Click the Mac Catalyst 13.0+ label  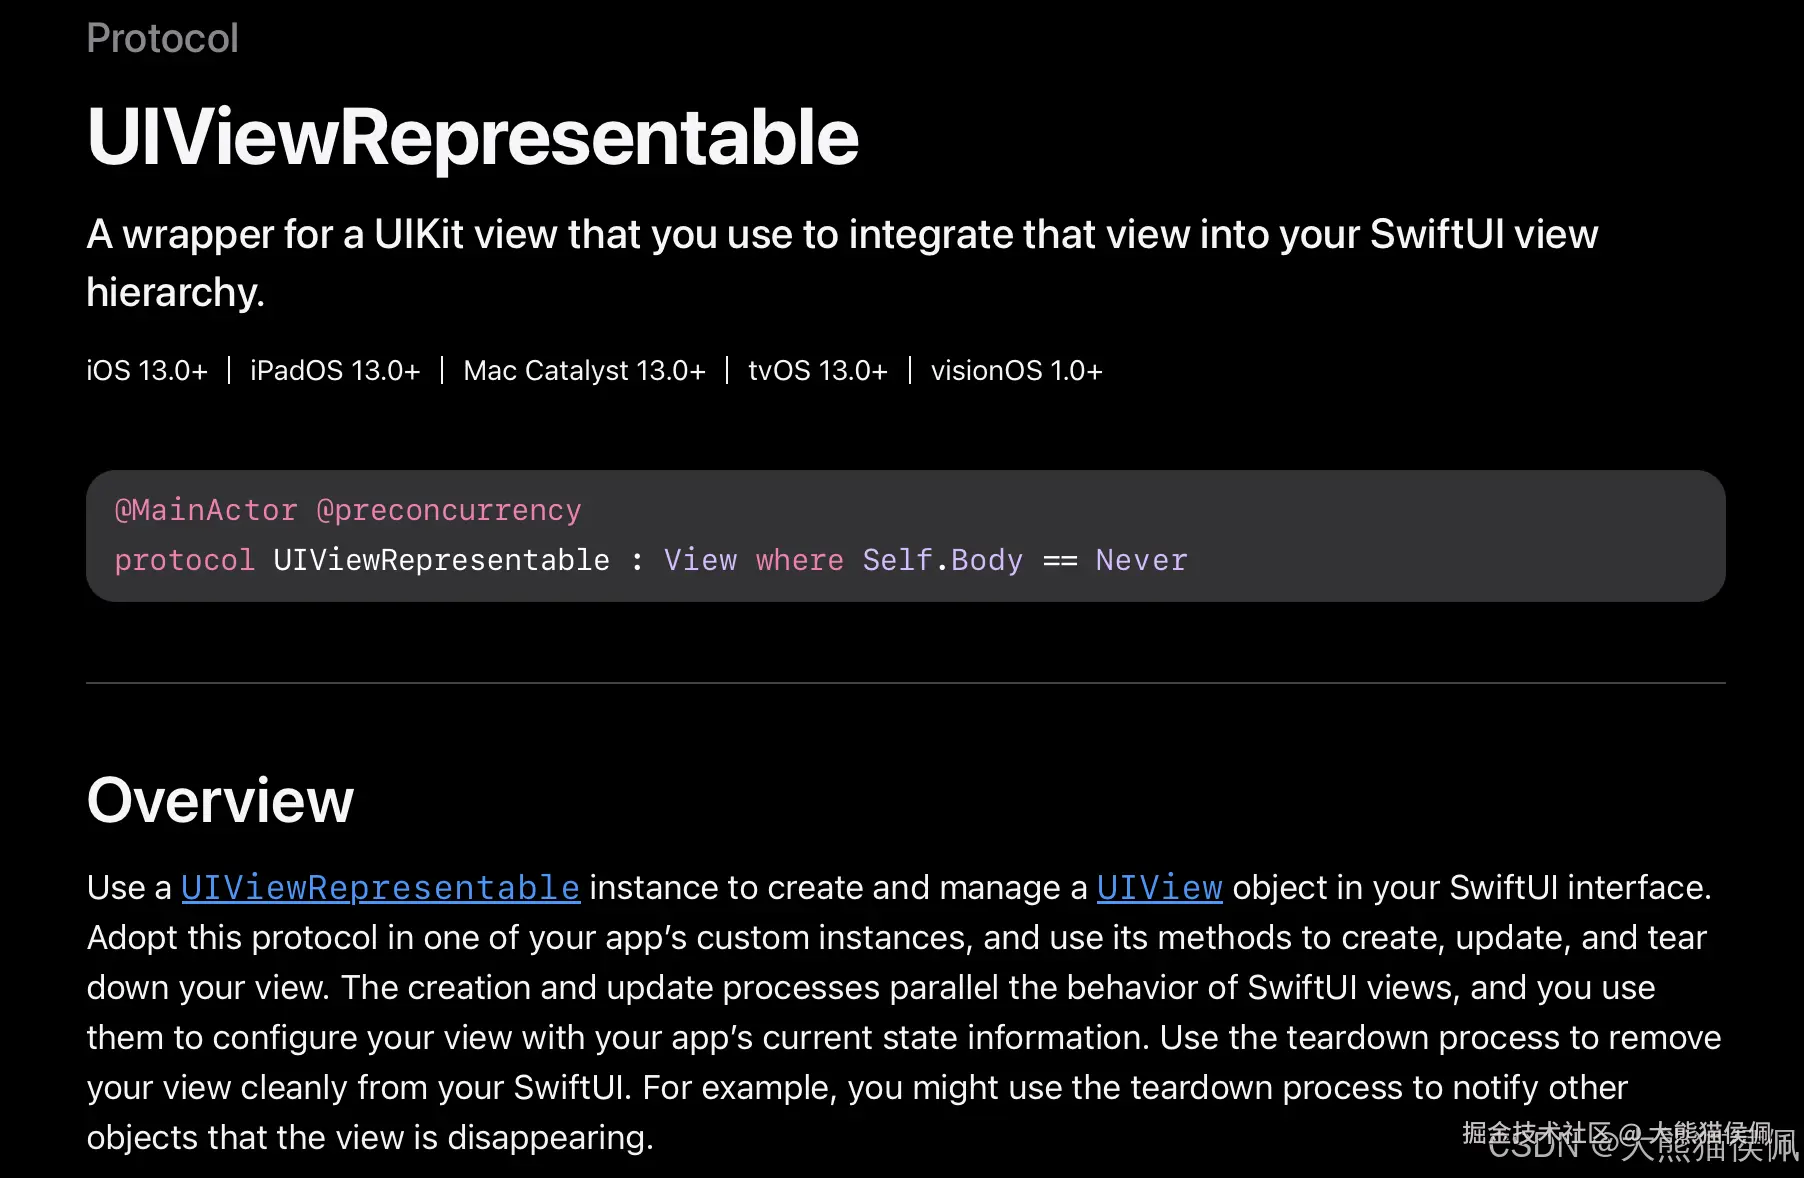coord(584,371)
